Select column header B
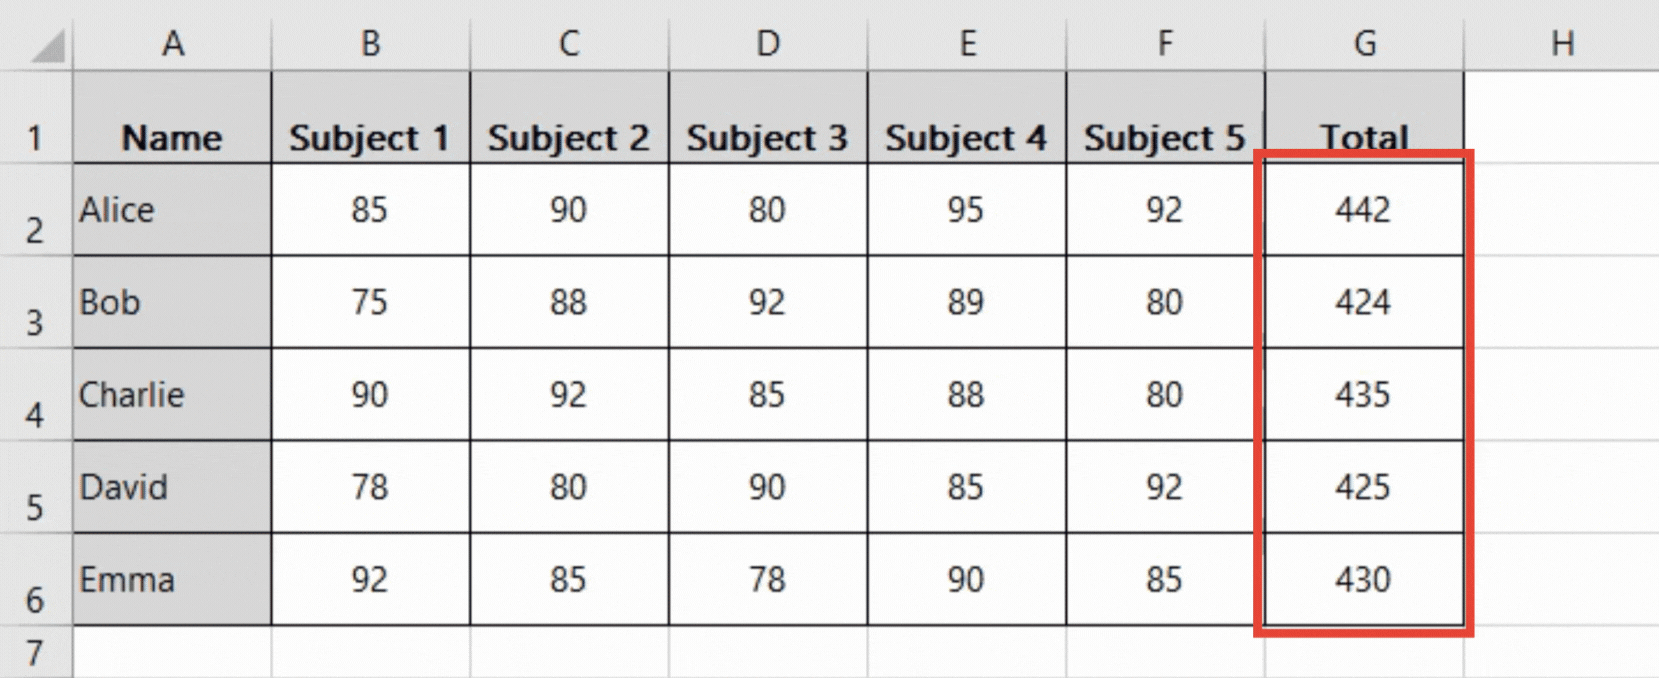Viewport: 1659px width, 678px height. pyautogui.click(x=370, y=42)
